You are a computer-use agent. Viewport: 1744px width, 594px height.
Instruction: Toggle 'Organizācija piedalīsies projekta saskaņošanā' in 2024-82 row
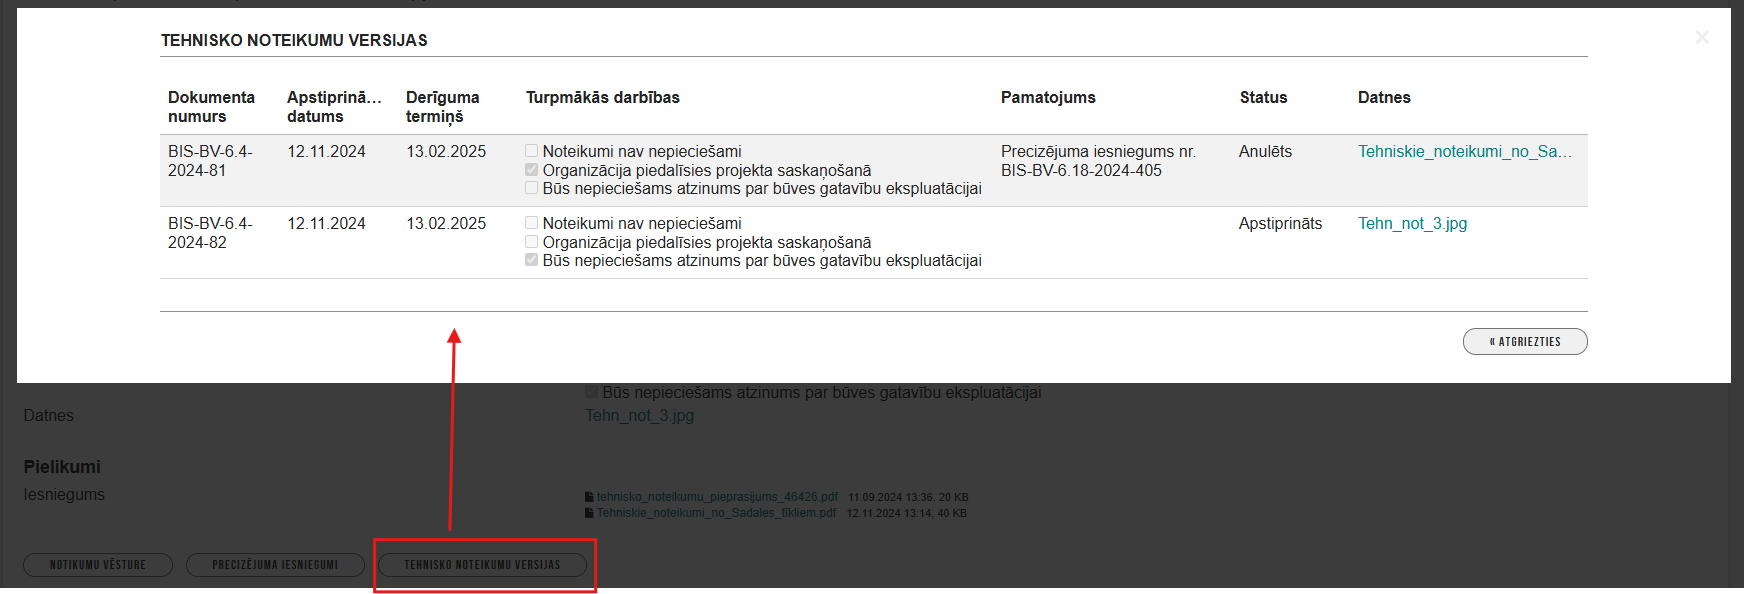532,242
